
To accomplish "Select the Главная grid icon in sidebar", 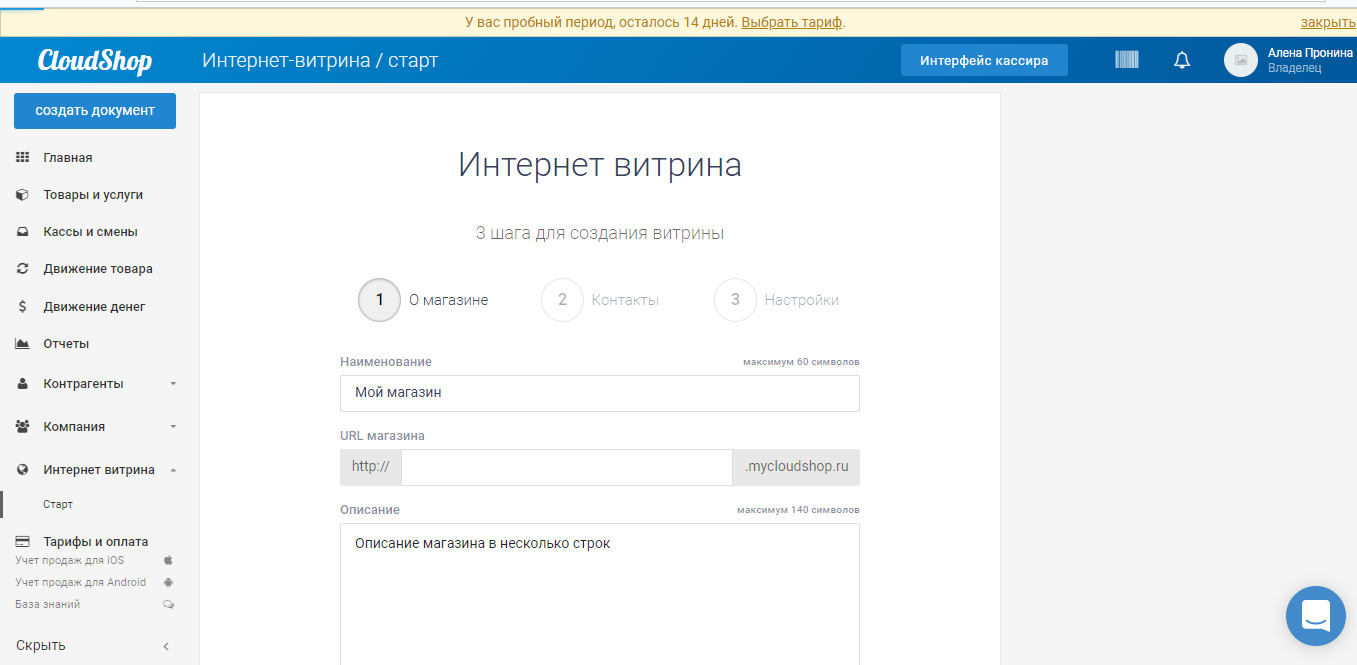I will tap(21, 156).
